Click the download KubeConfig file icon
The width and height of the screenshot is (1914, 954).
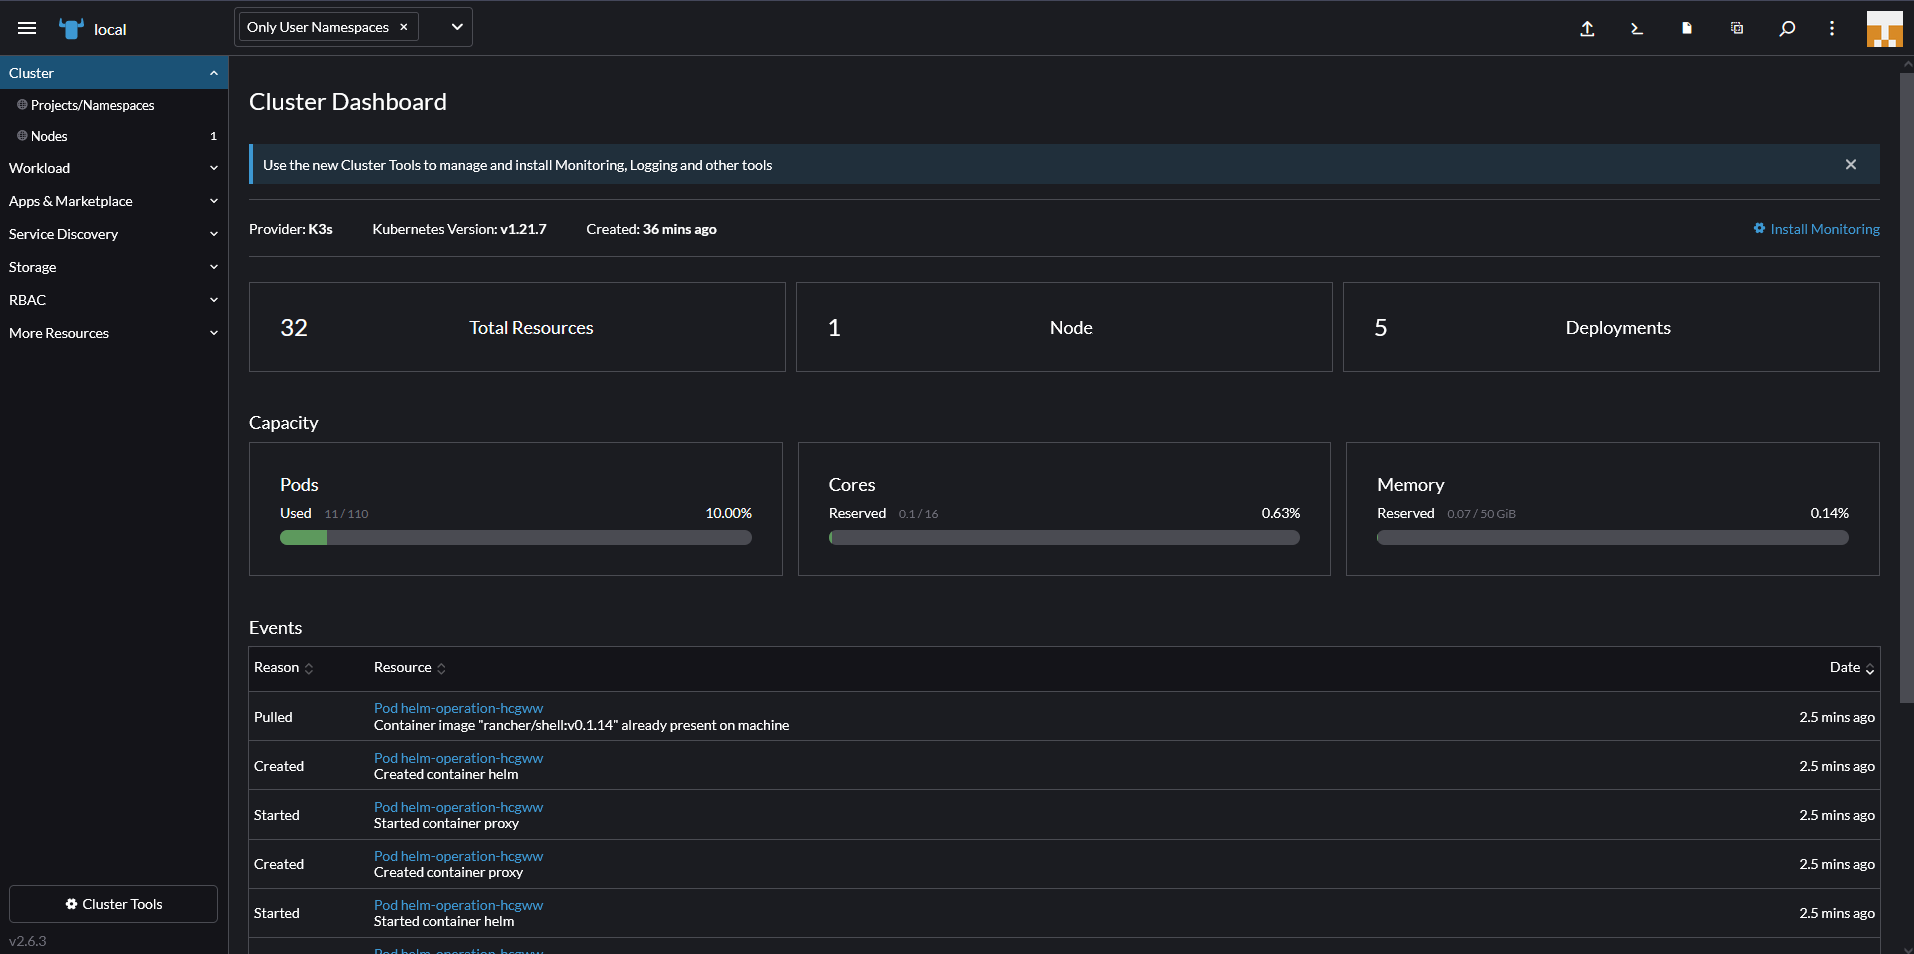1687,28
